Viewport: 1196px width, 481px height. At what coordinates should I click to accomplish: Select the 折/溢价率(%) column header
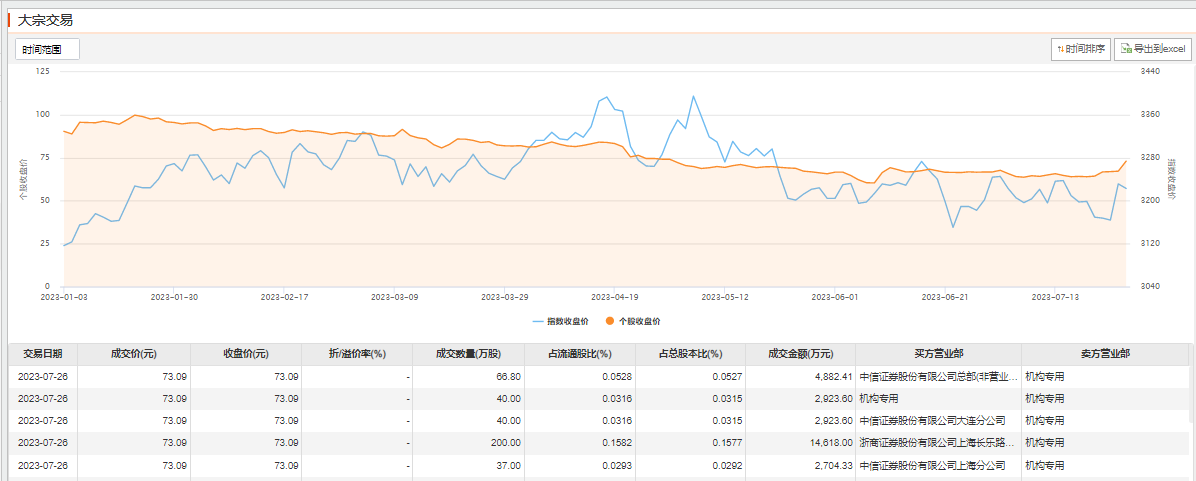click(x=357, y=354)
